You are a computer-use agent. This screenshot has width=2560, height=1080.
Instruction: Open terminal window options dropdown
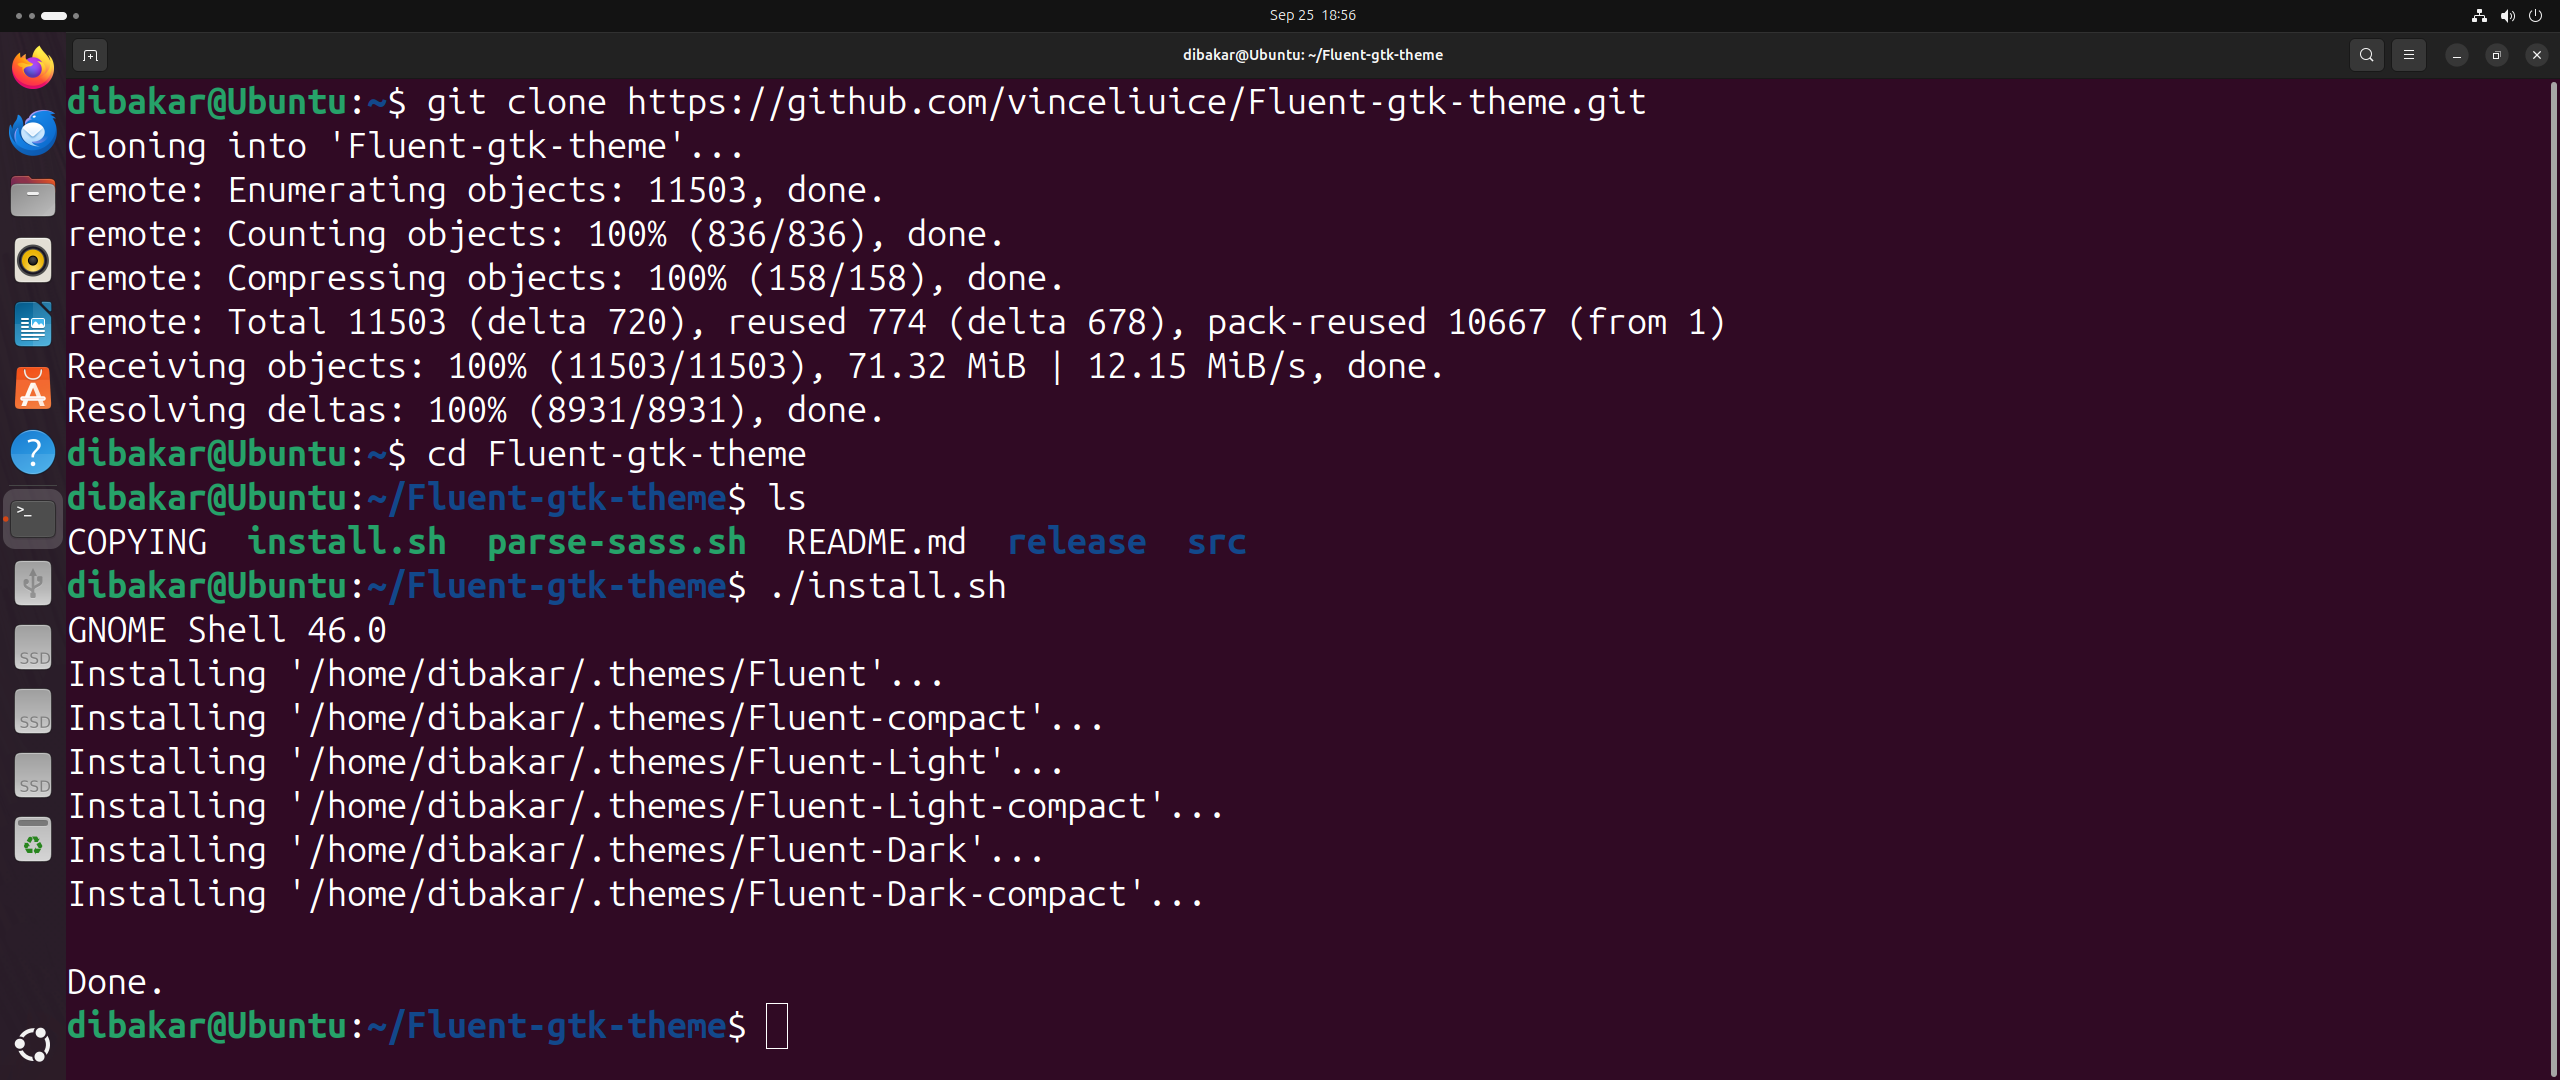coord(2408,55)
